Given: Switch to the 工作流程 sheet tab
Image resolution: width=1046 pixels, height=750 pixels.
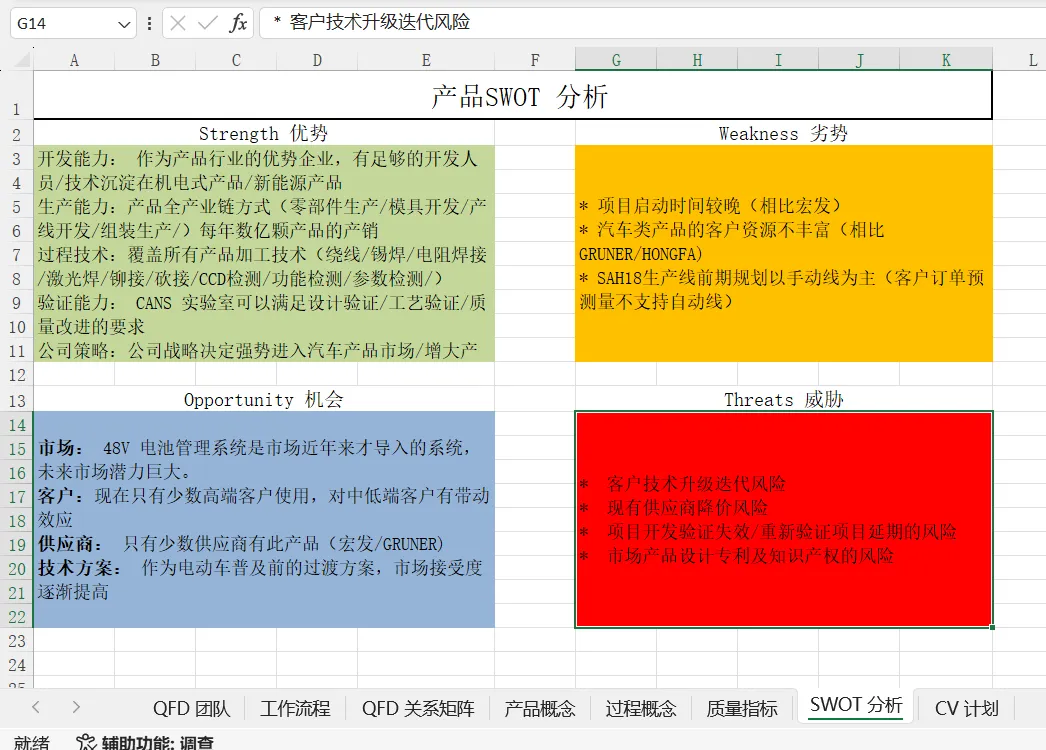Looking at the screenshot, I should pyautogui.click(x=295, y=708).
